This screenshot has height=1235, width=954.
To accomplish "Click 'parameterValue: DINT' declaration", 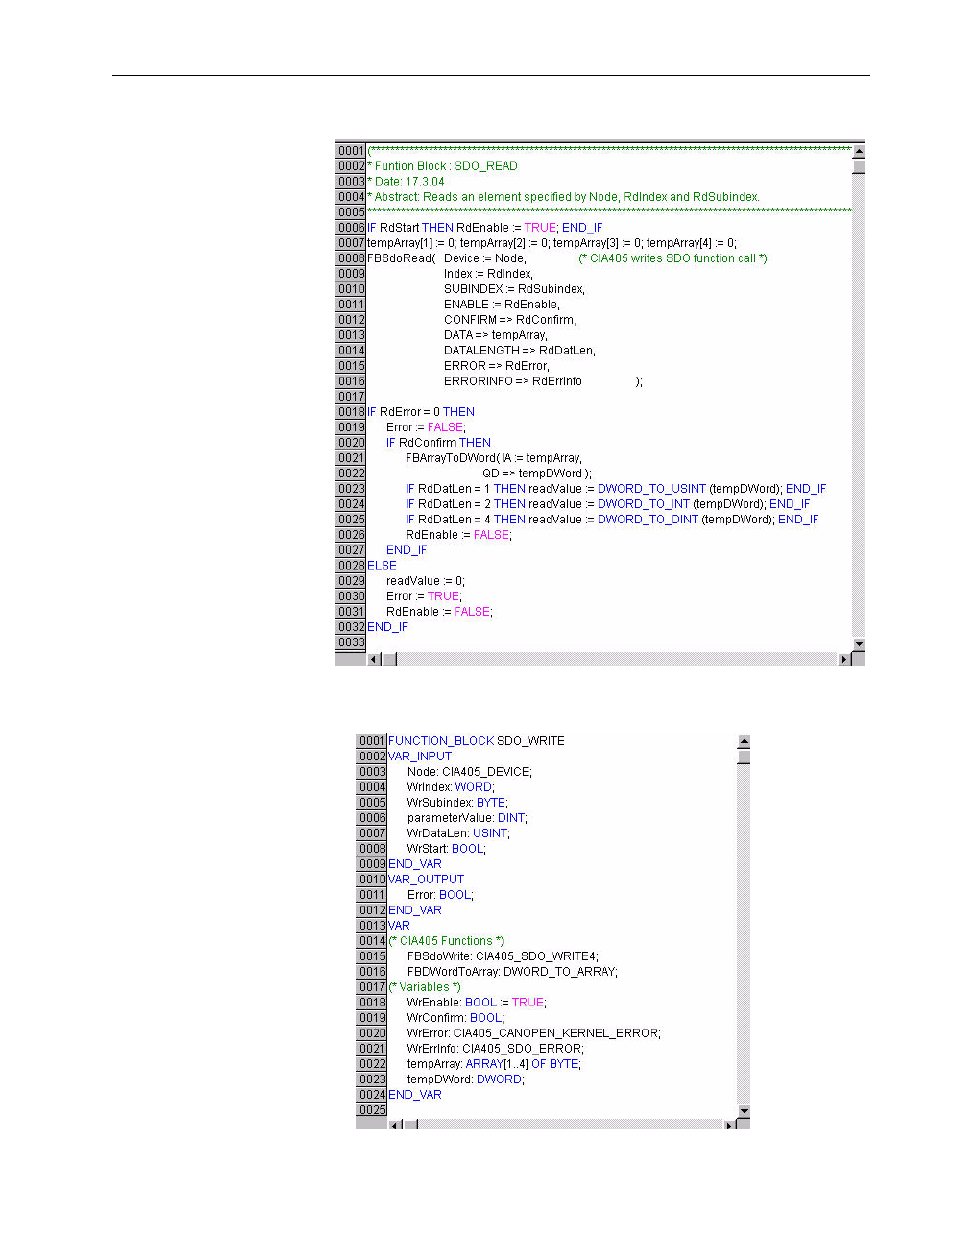I will tap(467, 818).
